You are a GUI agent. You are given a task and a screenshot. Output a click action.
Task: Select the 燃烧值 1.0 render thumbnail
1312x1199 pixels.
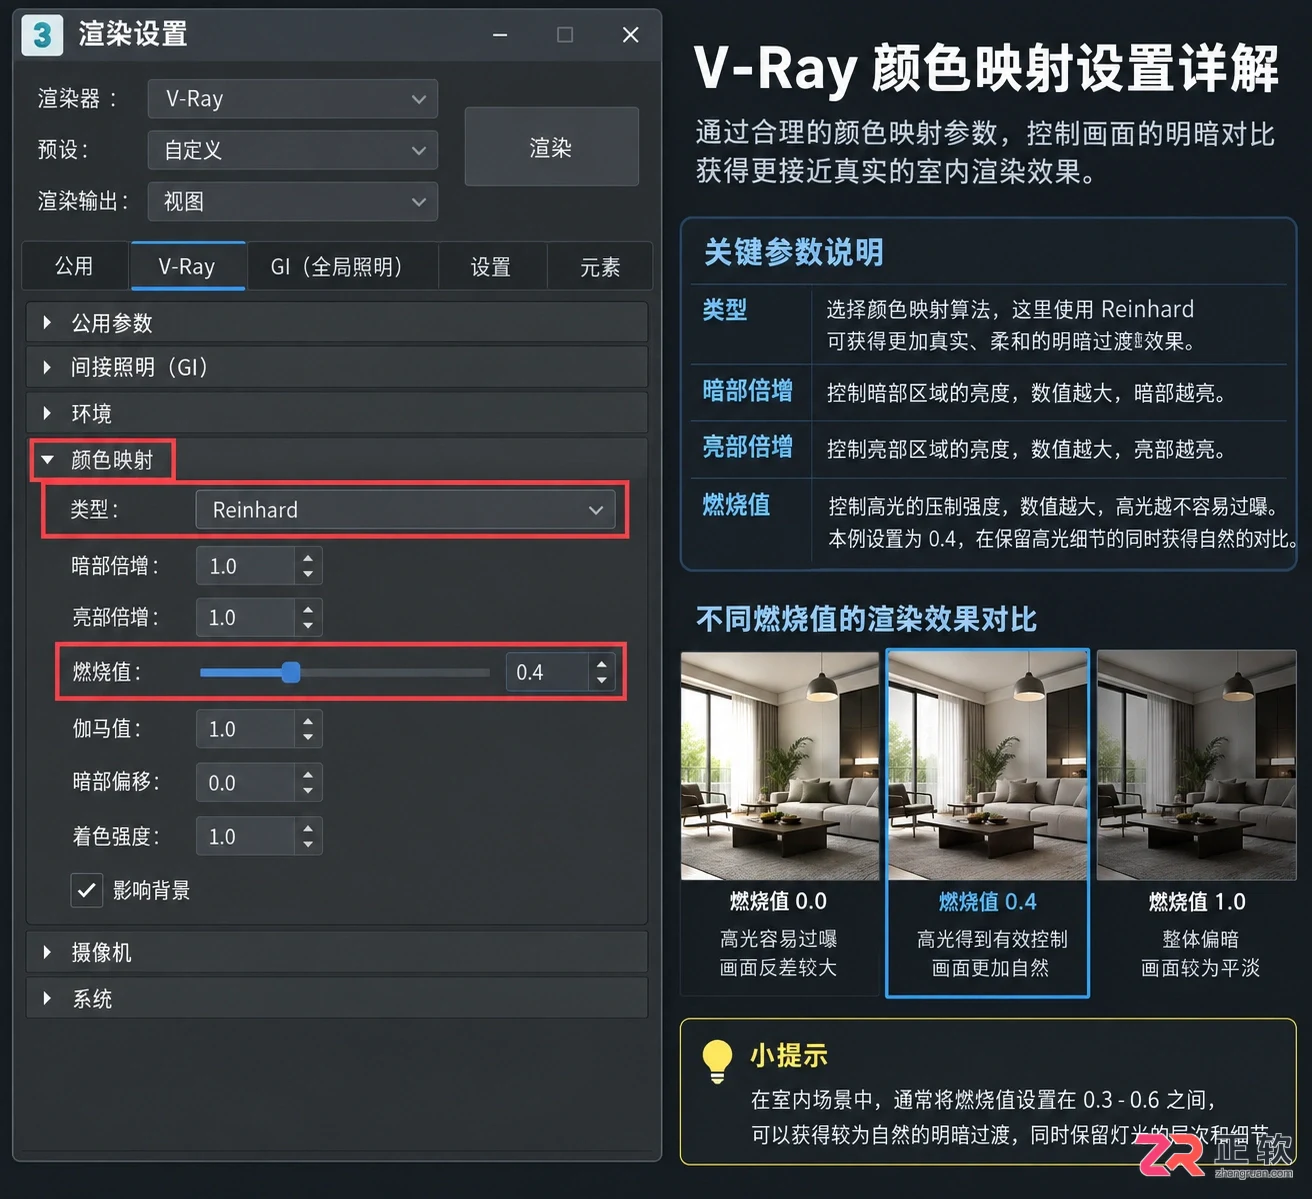[1197, 766]
